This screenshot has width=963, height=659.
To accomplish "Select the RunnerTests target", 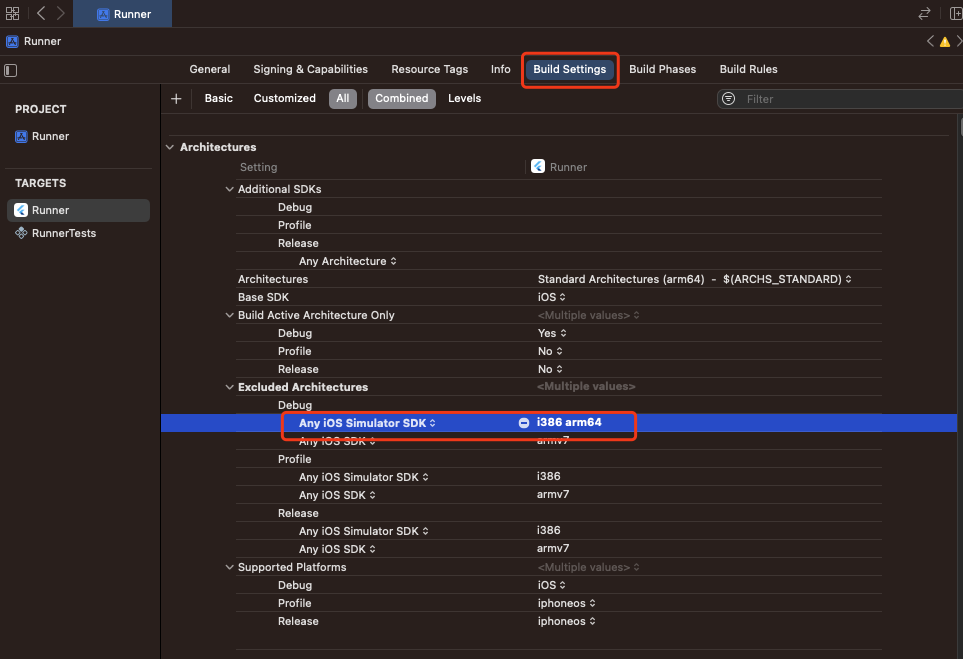I will pyautogui.click(x=64, y=233).
